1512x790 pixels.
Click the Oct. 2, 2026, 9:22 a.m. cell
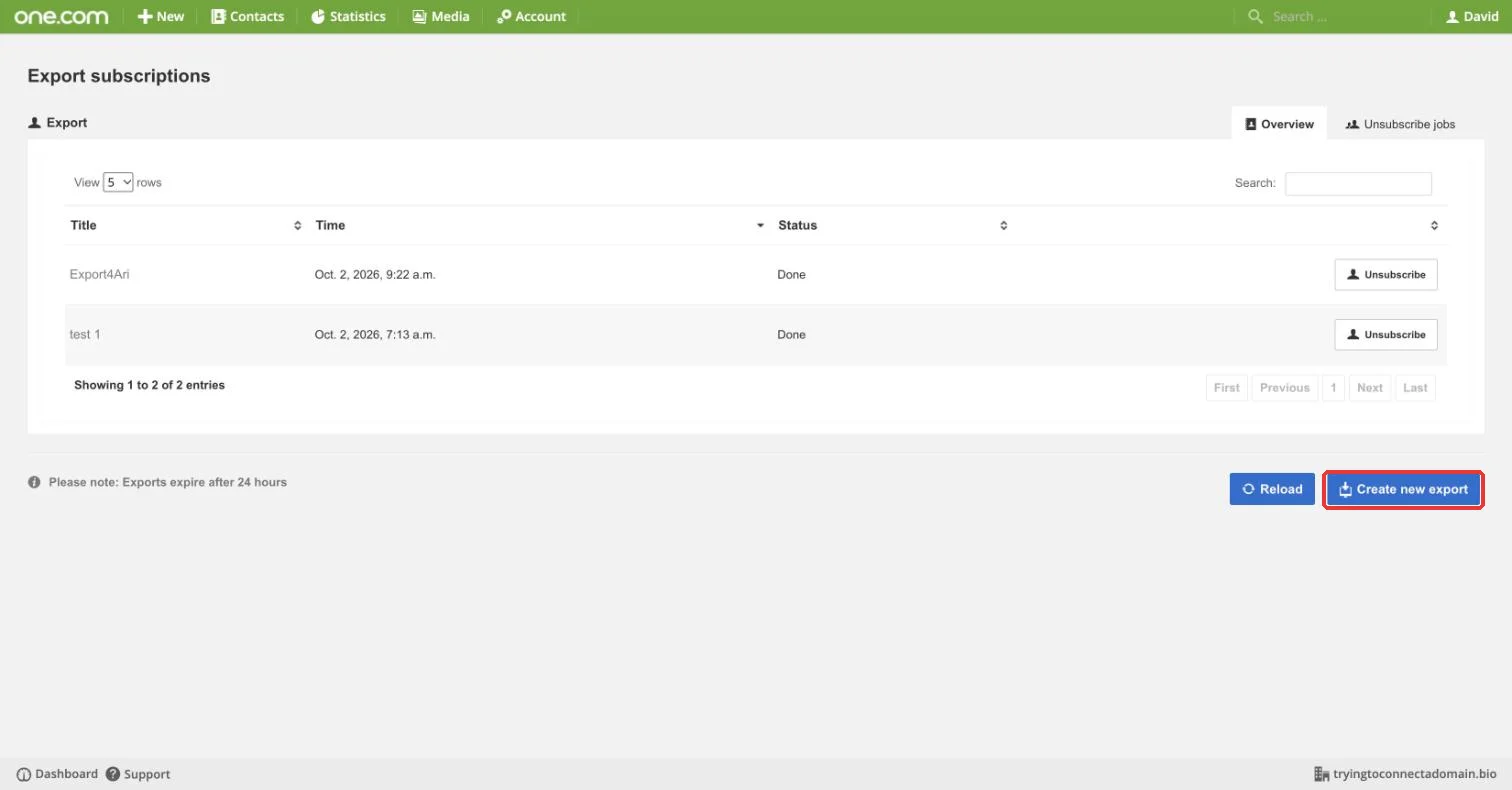tap(375, 274)
